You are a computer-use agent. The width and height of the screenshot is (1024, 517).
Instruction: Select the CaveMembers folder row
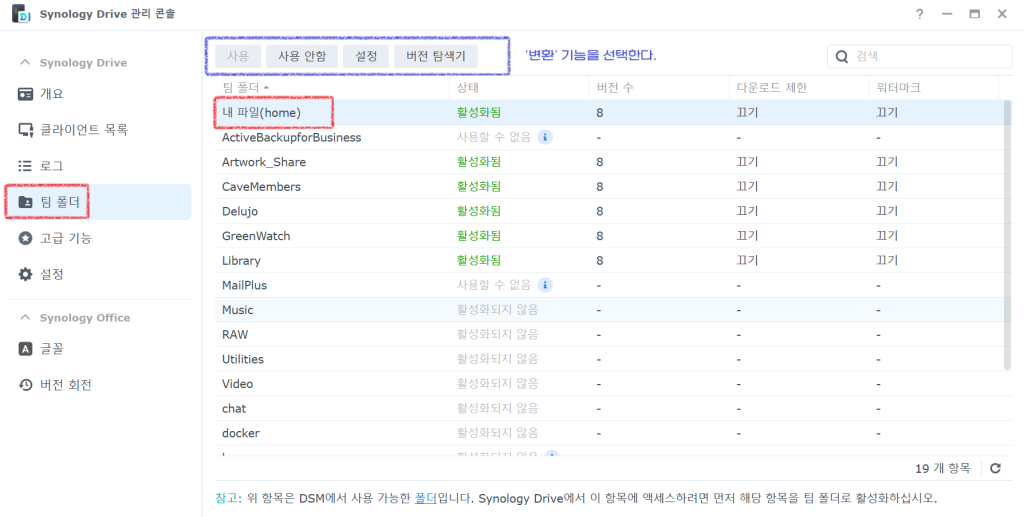(609, 187)
